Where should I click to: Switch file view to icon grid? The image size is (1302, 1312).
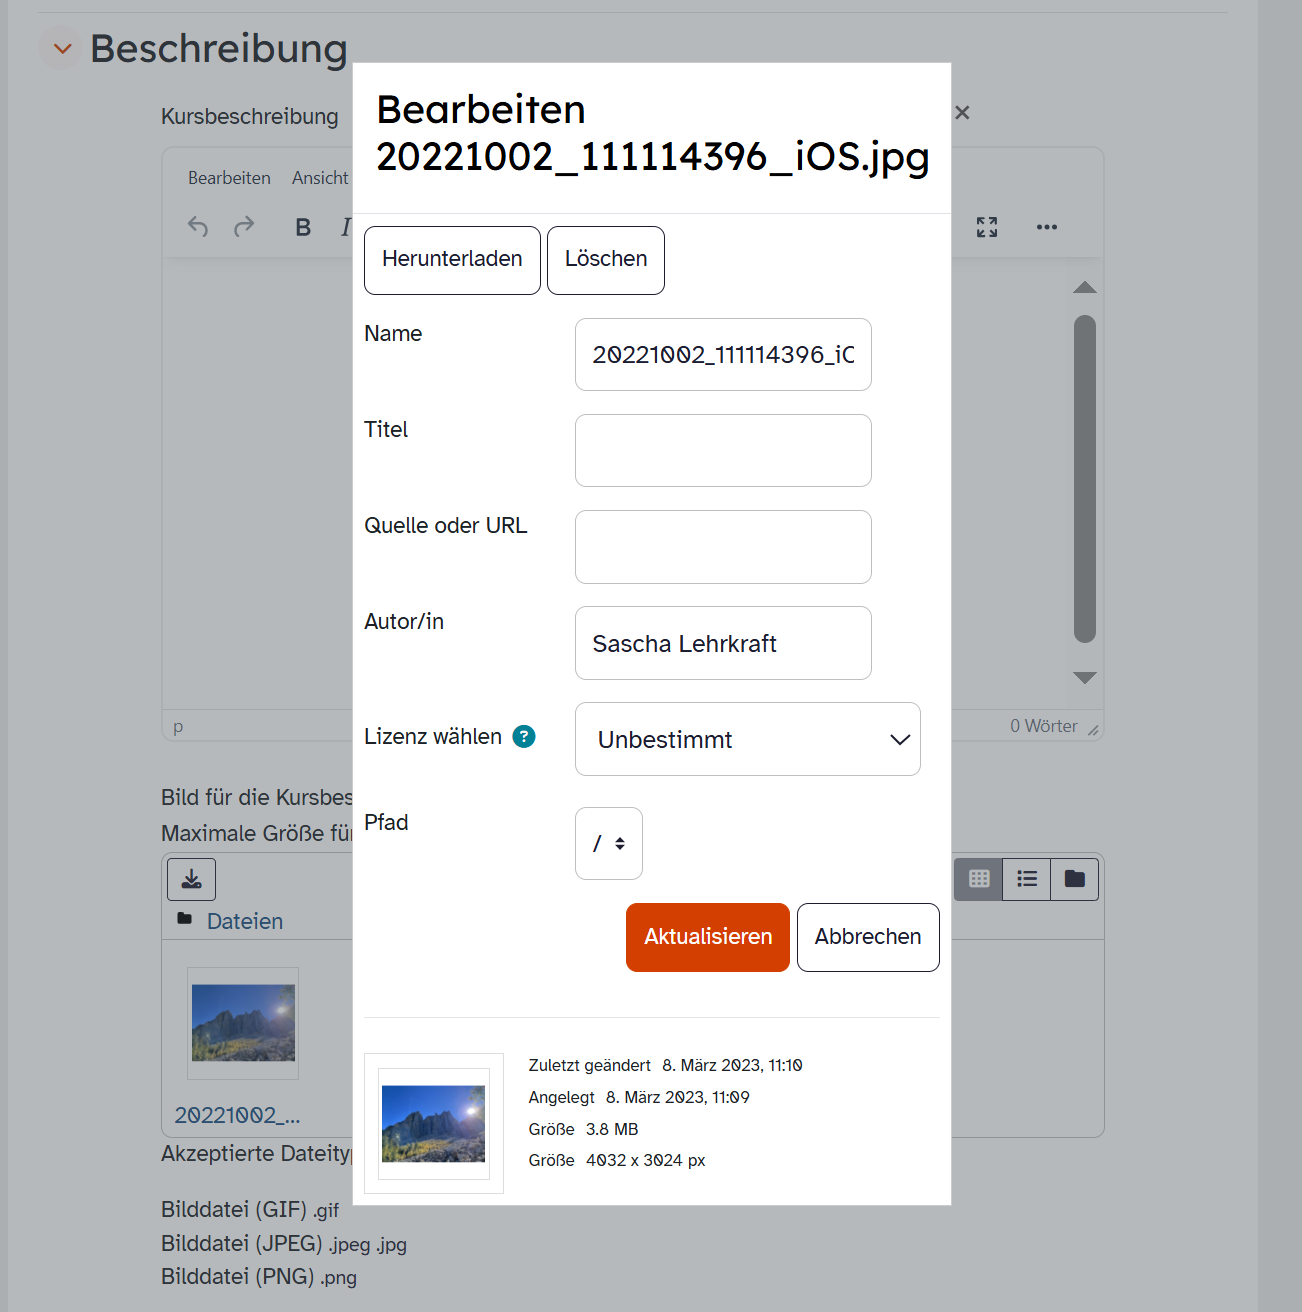click(979, 879)
